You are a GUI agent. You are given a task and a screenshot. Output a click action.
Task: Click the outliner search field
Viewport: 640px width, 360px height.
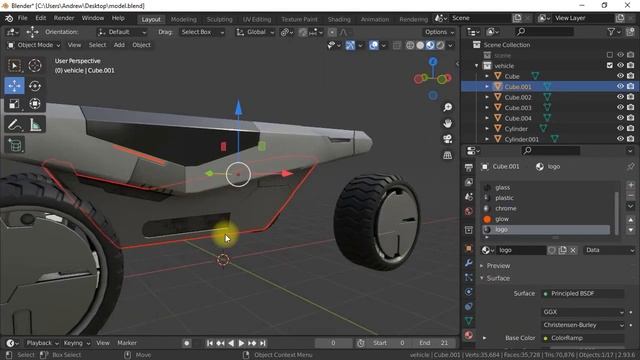pos(544,31)
